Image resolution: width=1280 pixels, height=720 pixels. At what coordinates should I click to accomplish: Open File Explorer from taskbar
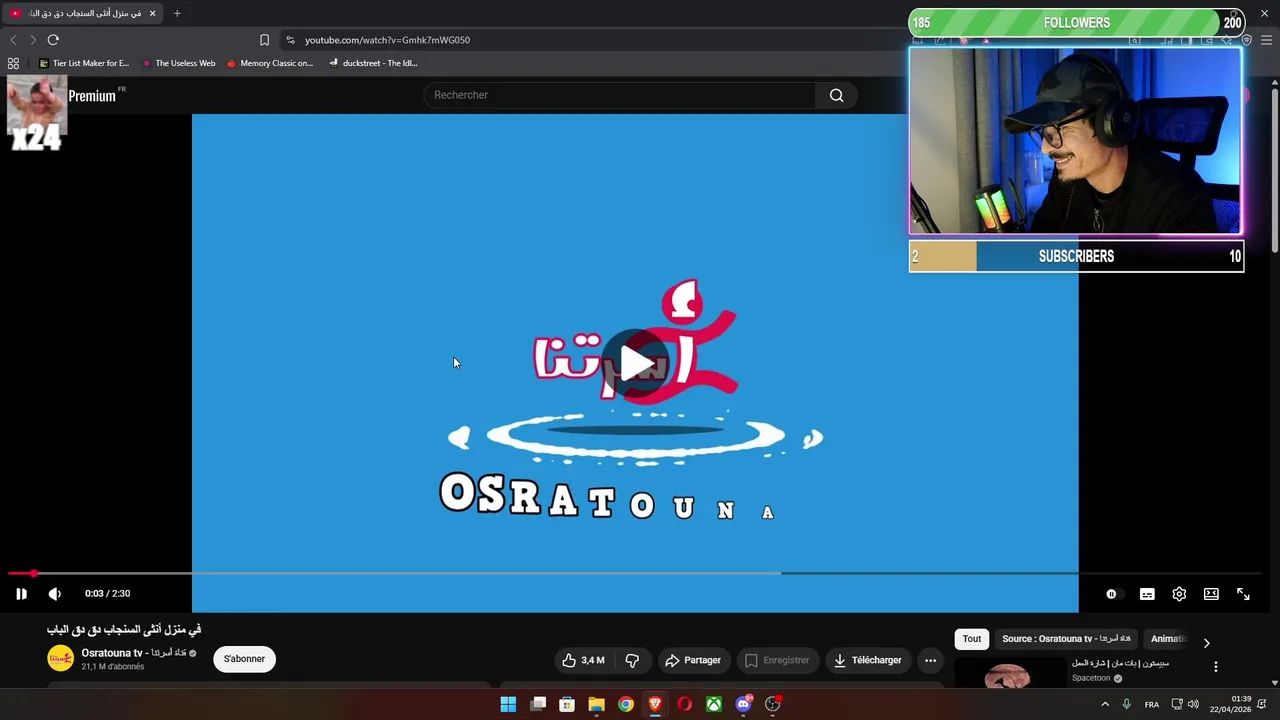[x=596, y=704]
